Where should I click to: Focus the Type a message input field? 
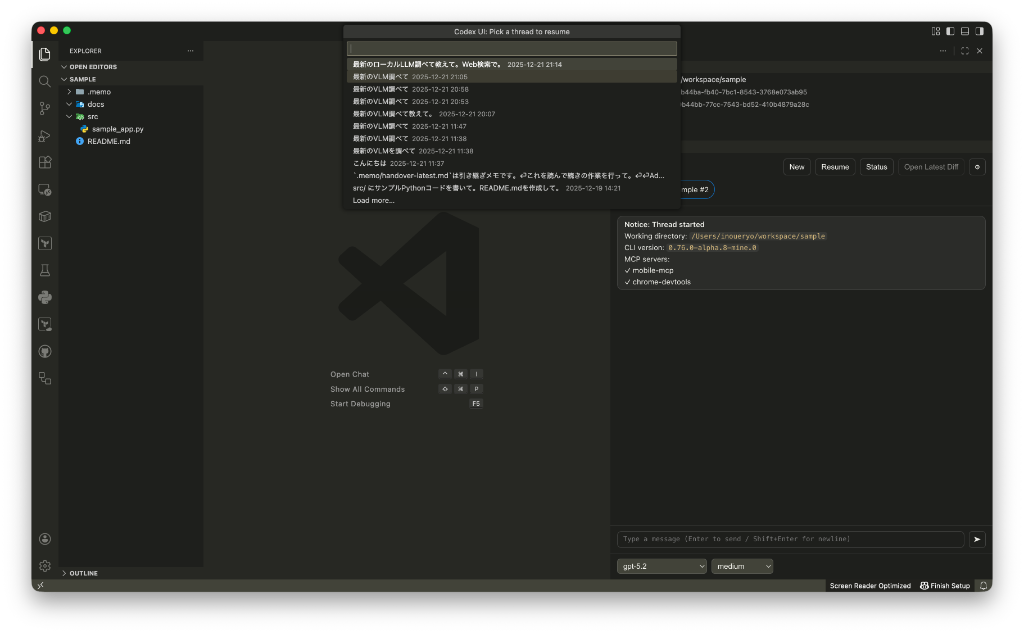coord(790,539)
